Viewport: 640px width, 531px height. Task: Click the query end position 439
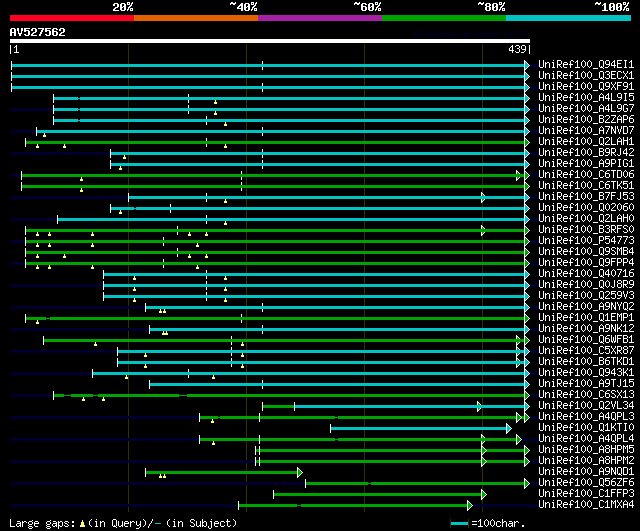(517, 49)
